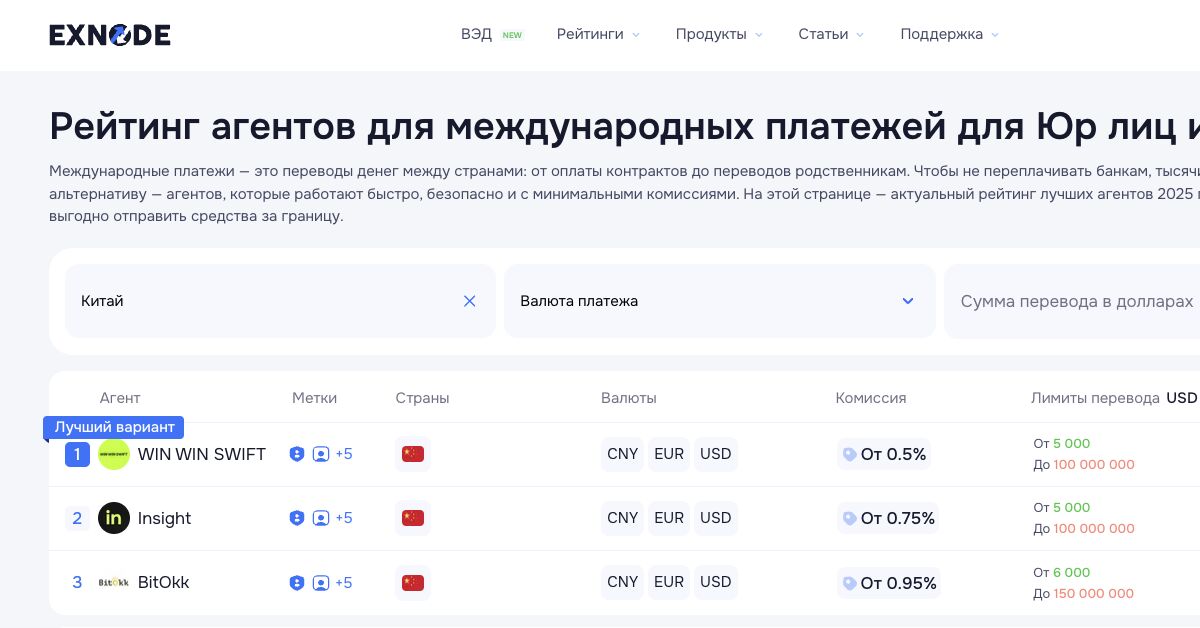Screen dimensions: 1200x628
Task: Click WIN WIN SWIFT agent logo
Action: click(114, 454)
